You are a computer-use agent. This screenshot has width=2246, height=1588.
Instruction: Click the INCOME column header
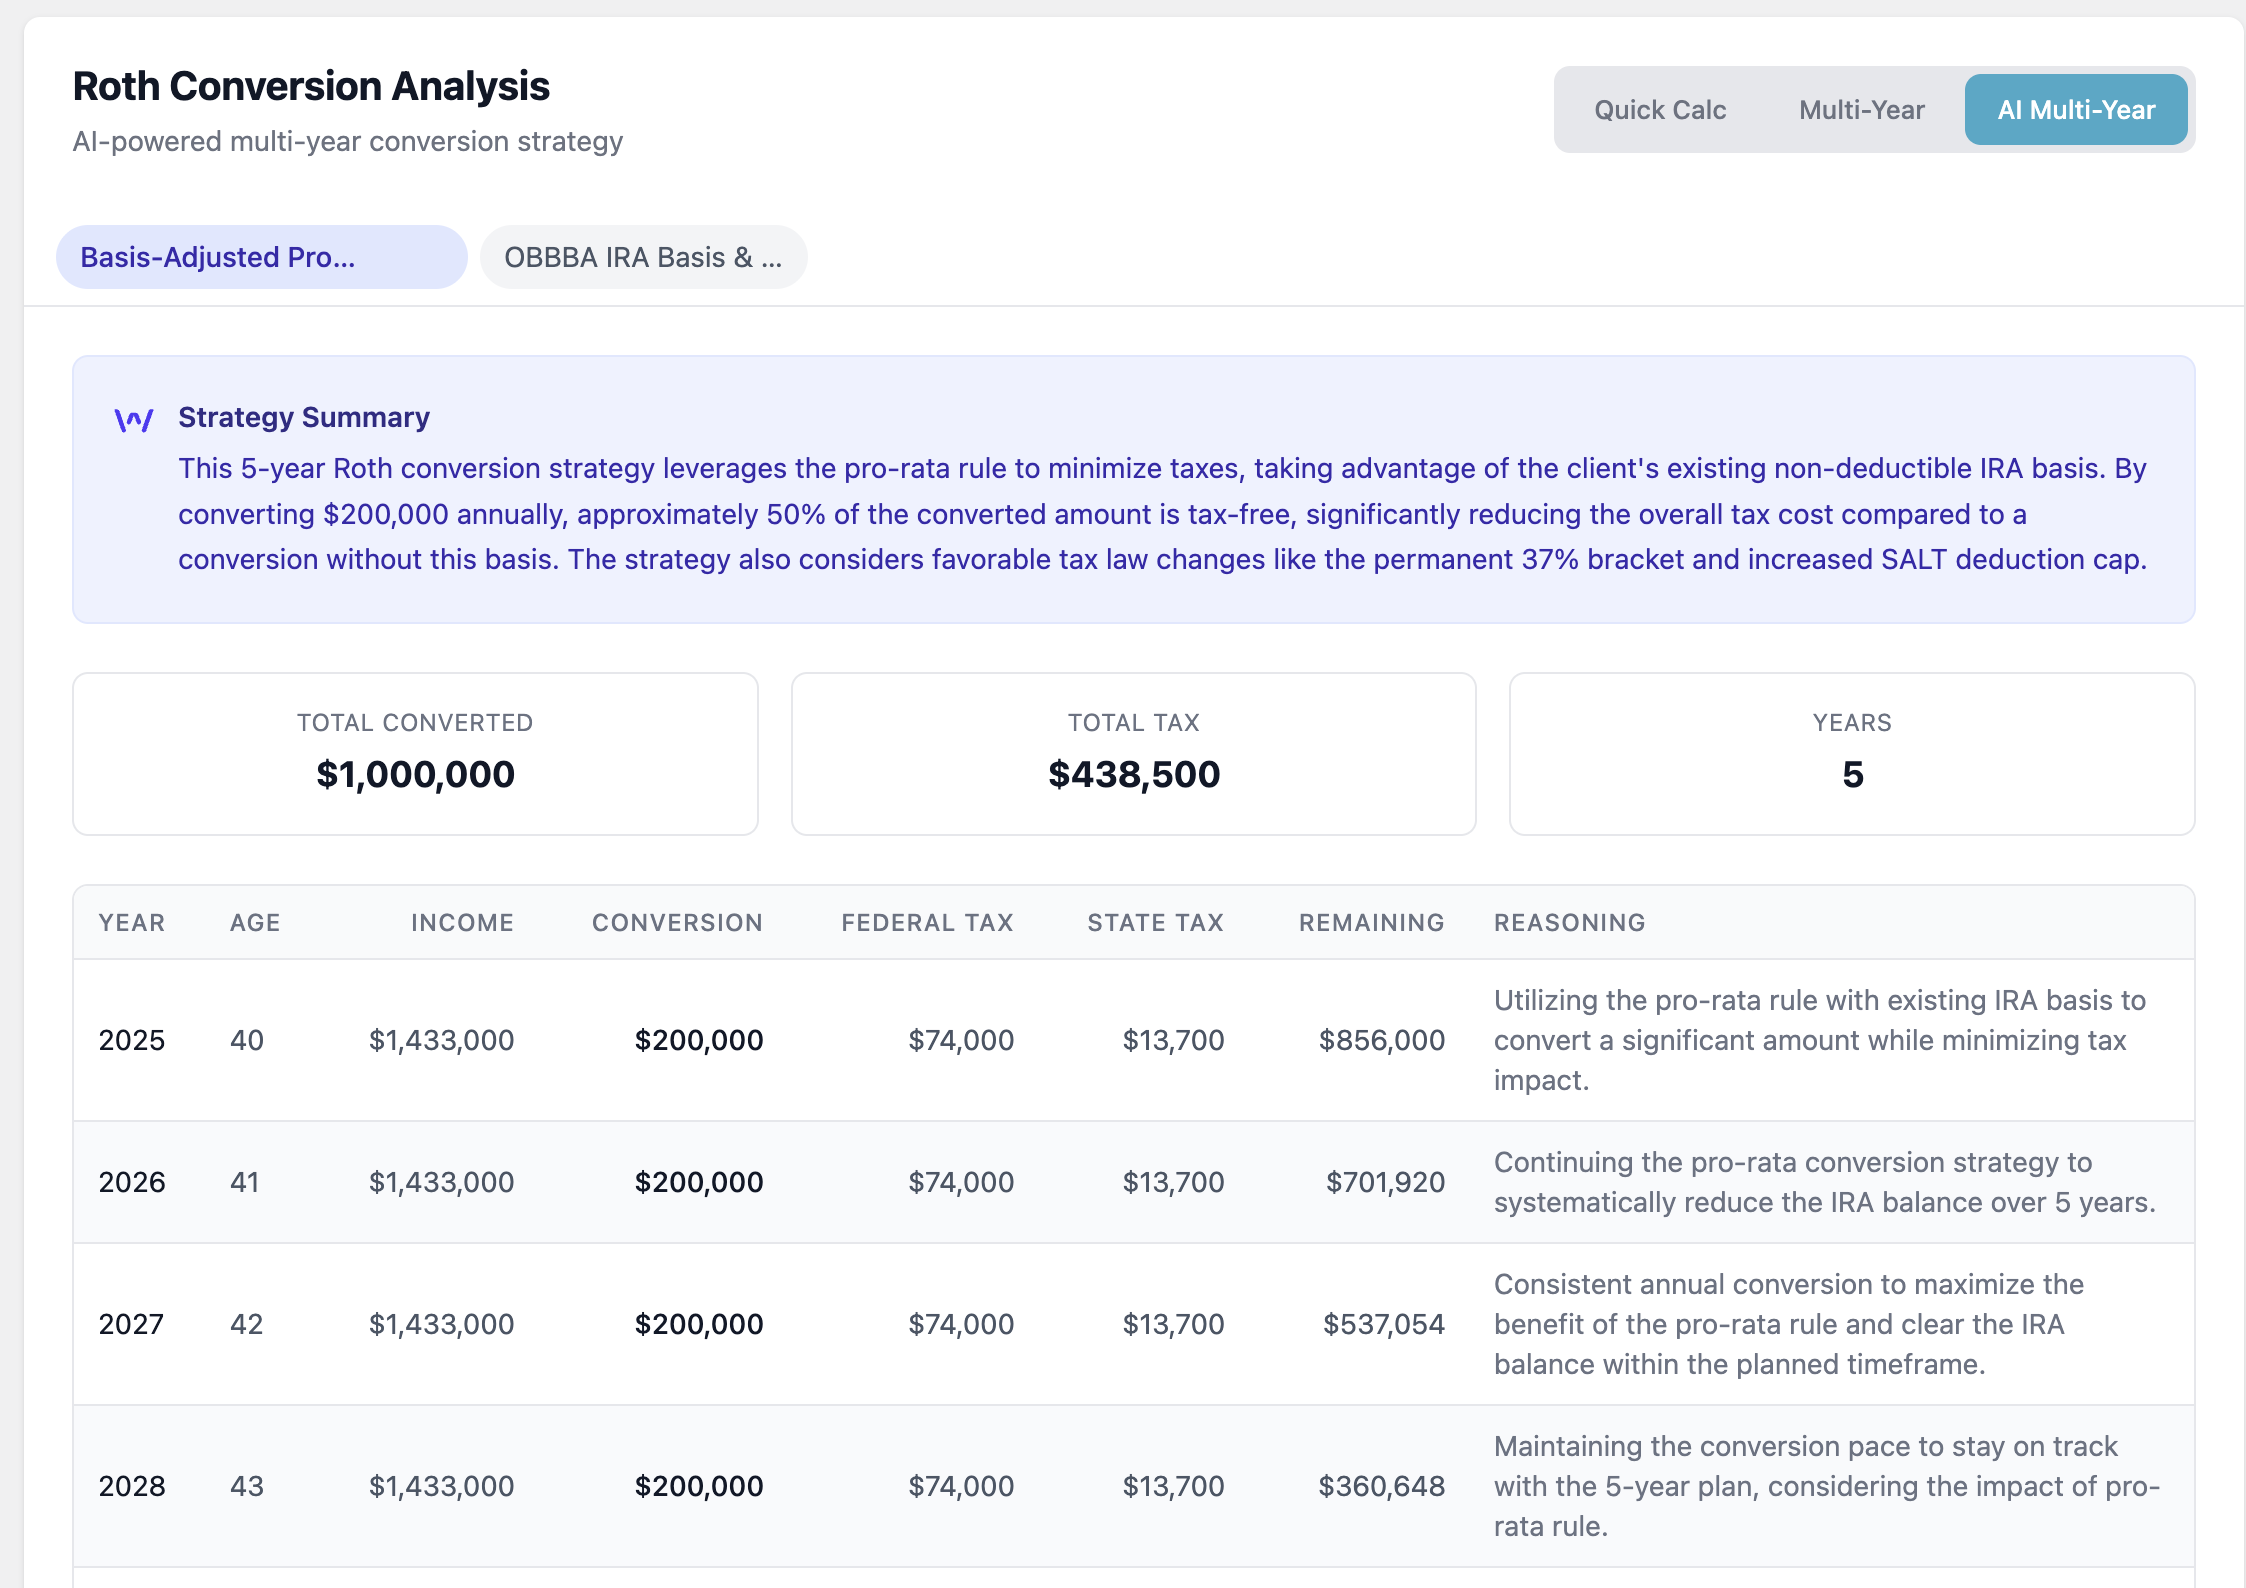click(461, 922)
